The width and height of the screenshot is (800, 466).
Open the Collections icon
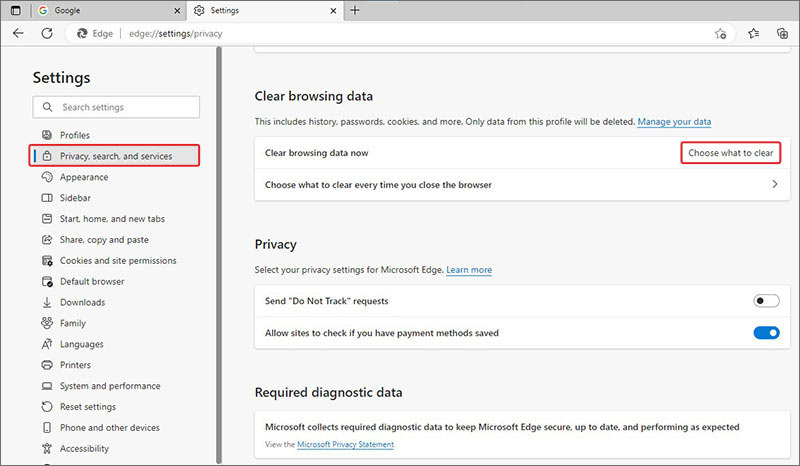pos(782,34)
